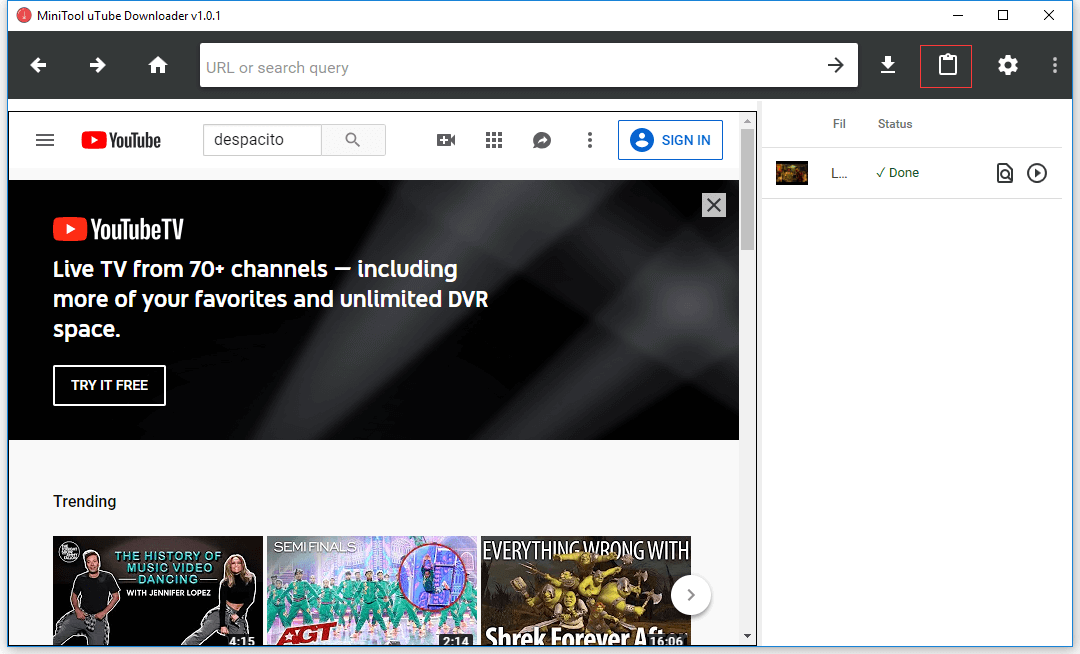The width and height of the screenshot is (1080, 654).
Task: Go back with the left arrow button
Action: pos(39,65)
